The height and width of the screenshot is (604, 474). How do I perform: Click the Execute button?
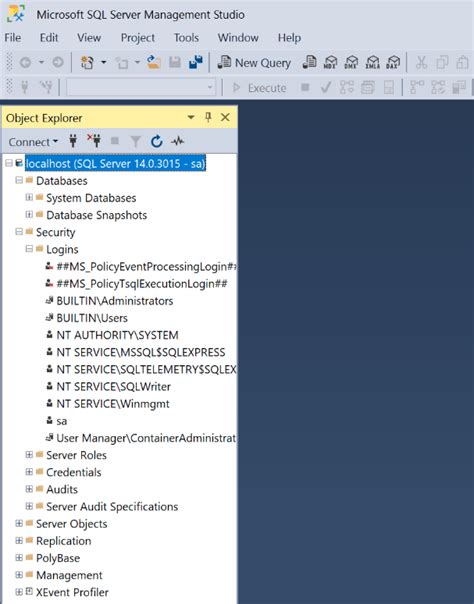pyautogui.click(x=260, y=88)
